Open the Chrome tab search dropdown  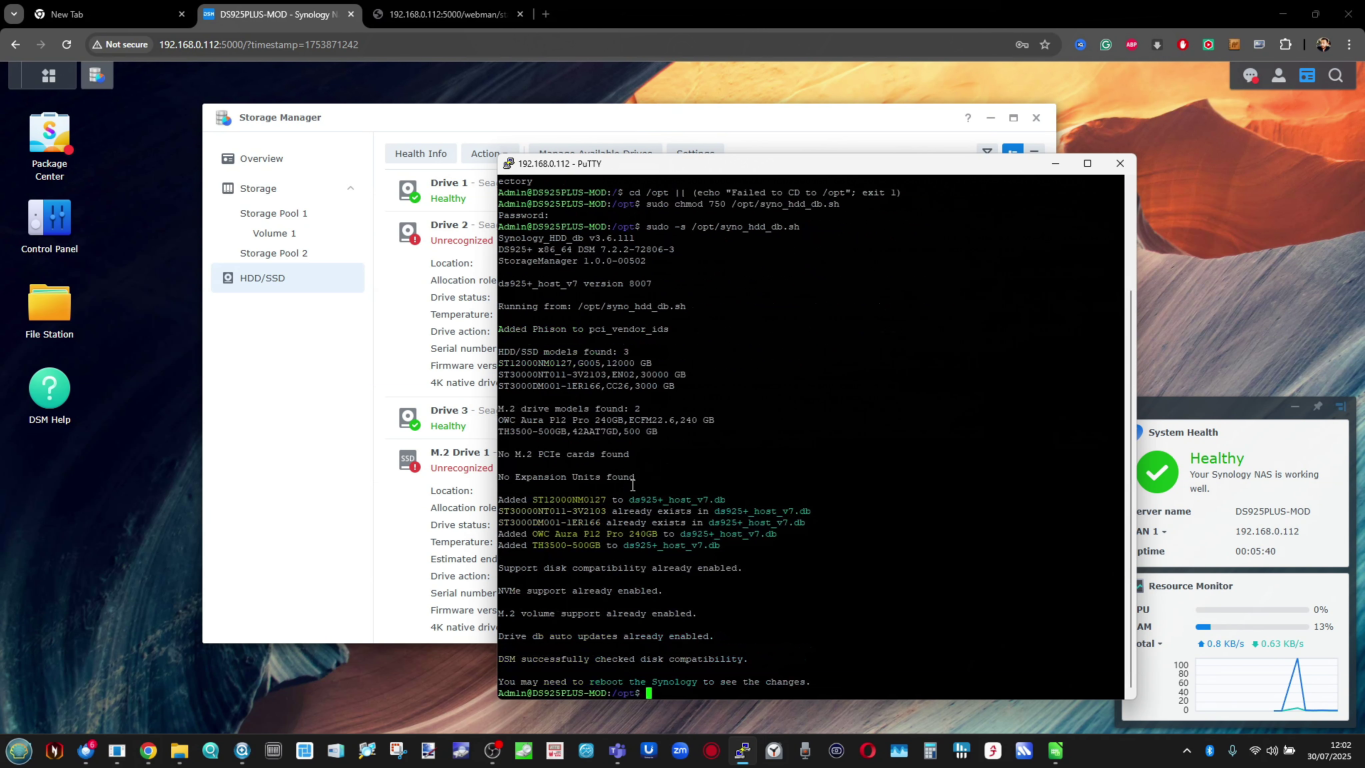(14, 14)
